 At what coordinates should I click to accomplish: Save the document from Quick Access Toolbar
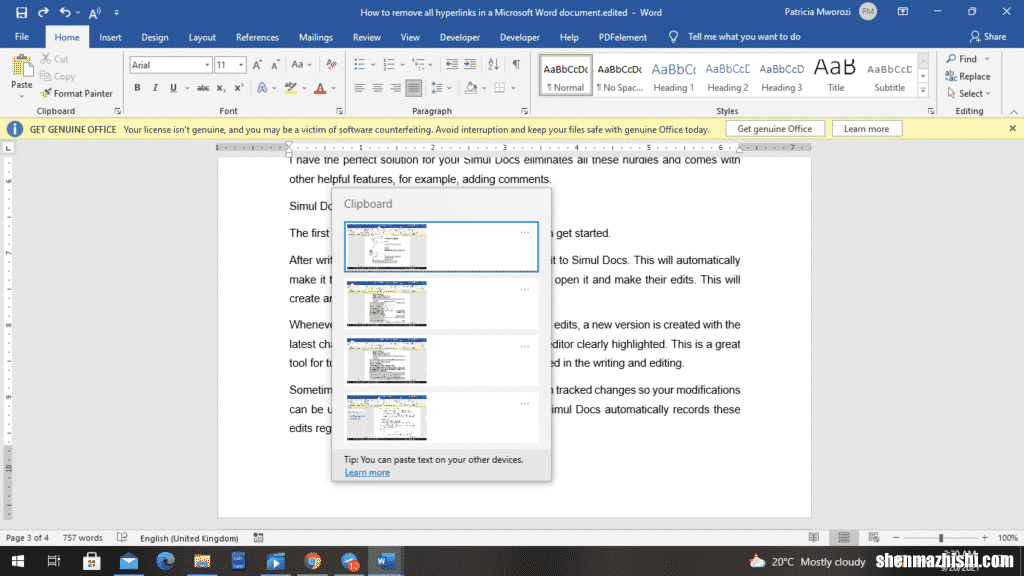(21, 12)
